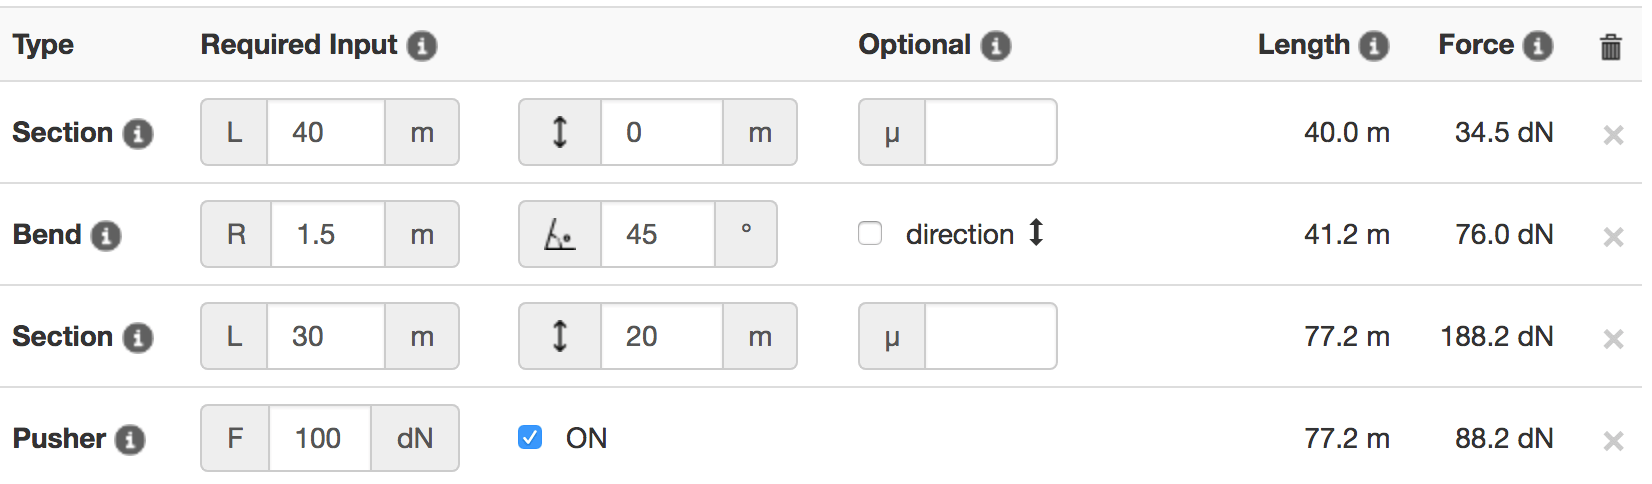Click the length field showing 40

[326, 132]
